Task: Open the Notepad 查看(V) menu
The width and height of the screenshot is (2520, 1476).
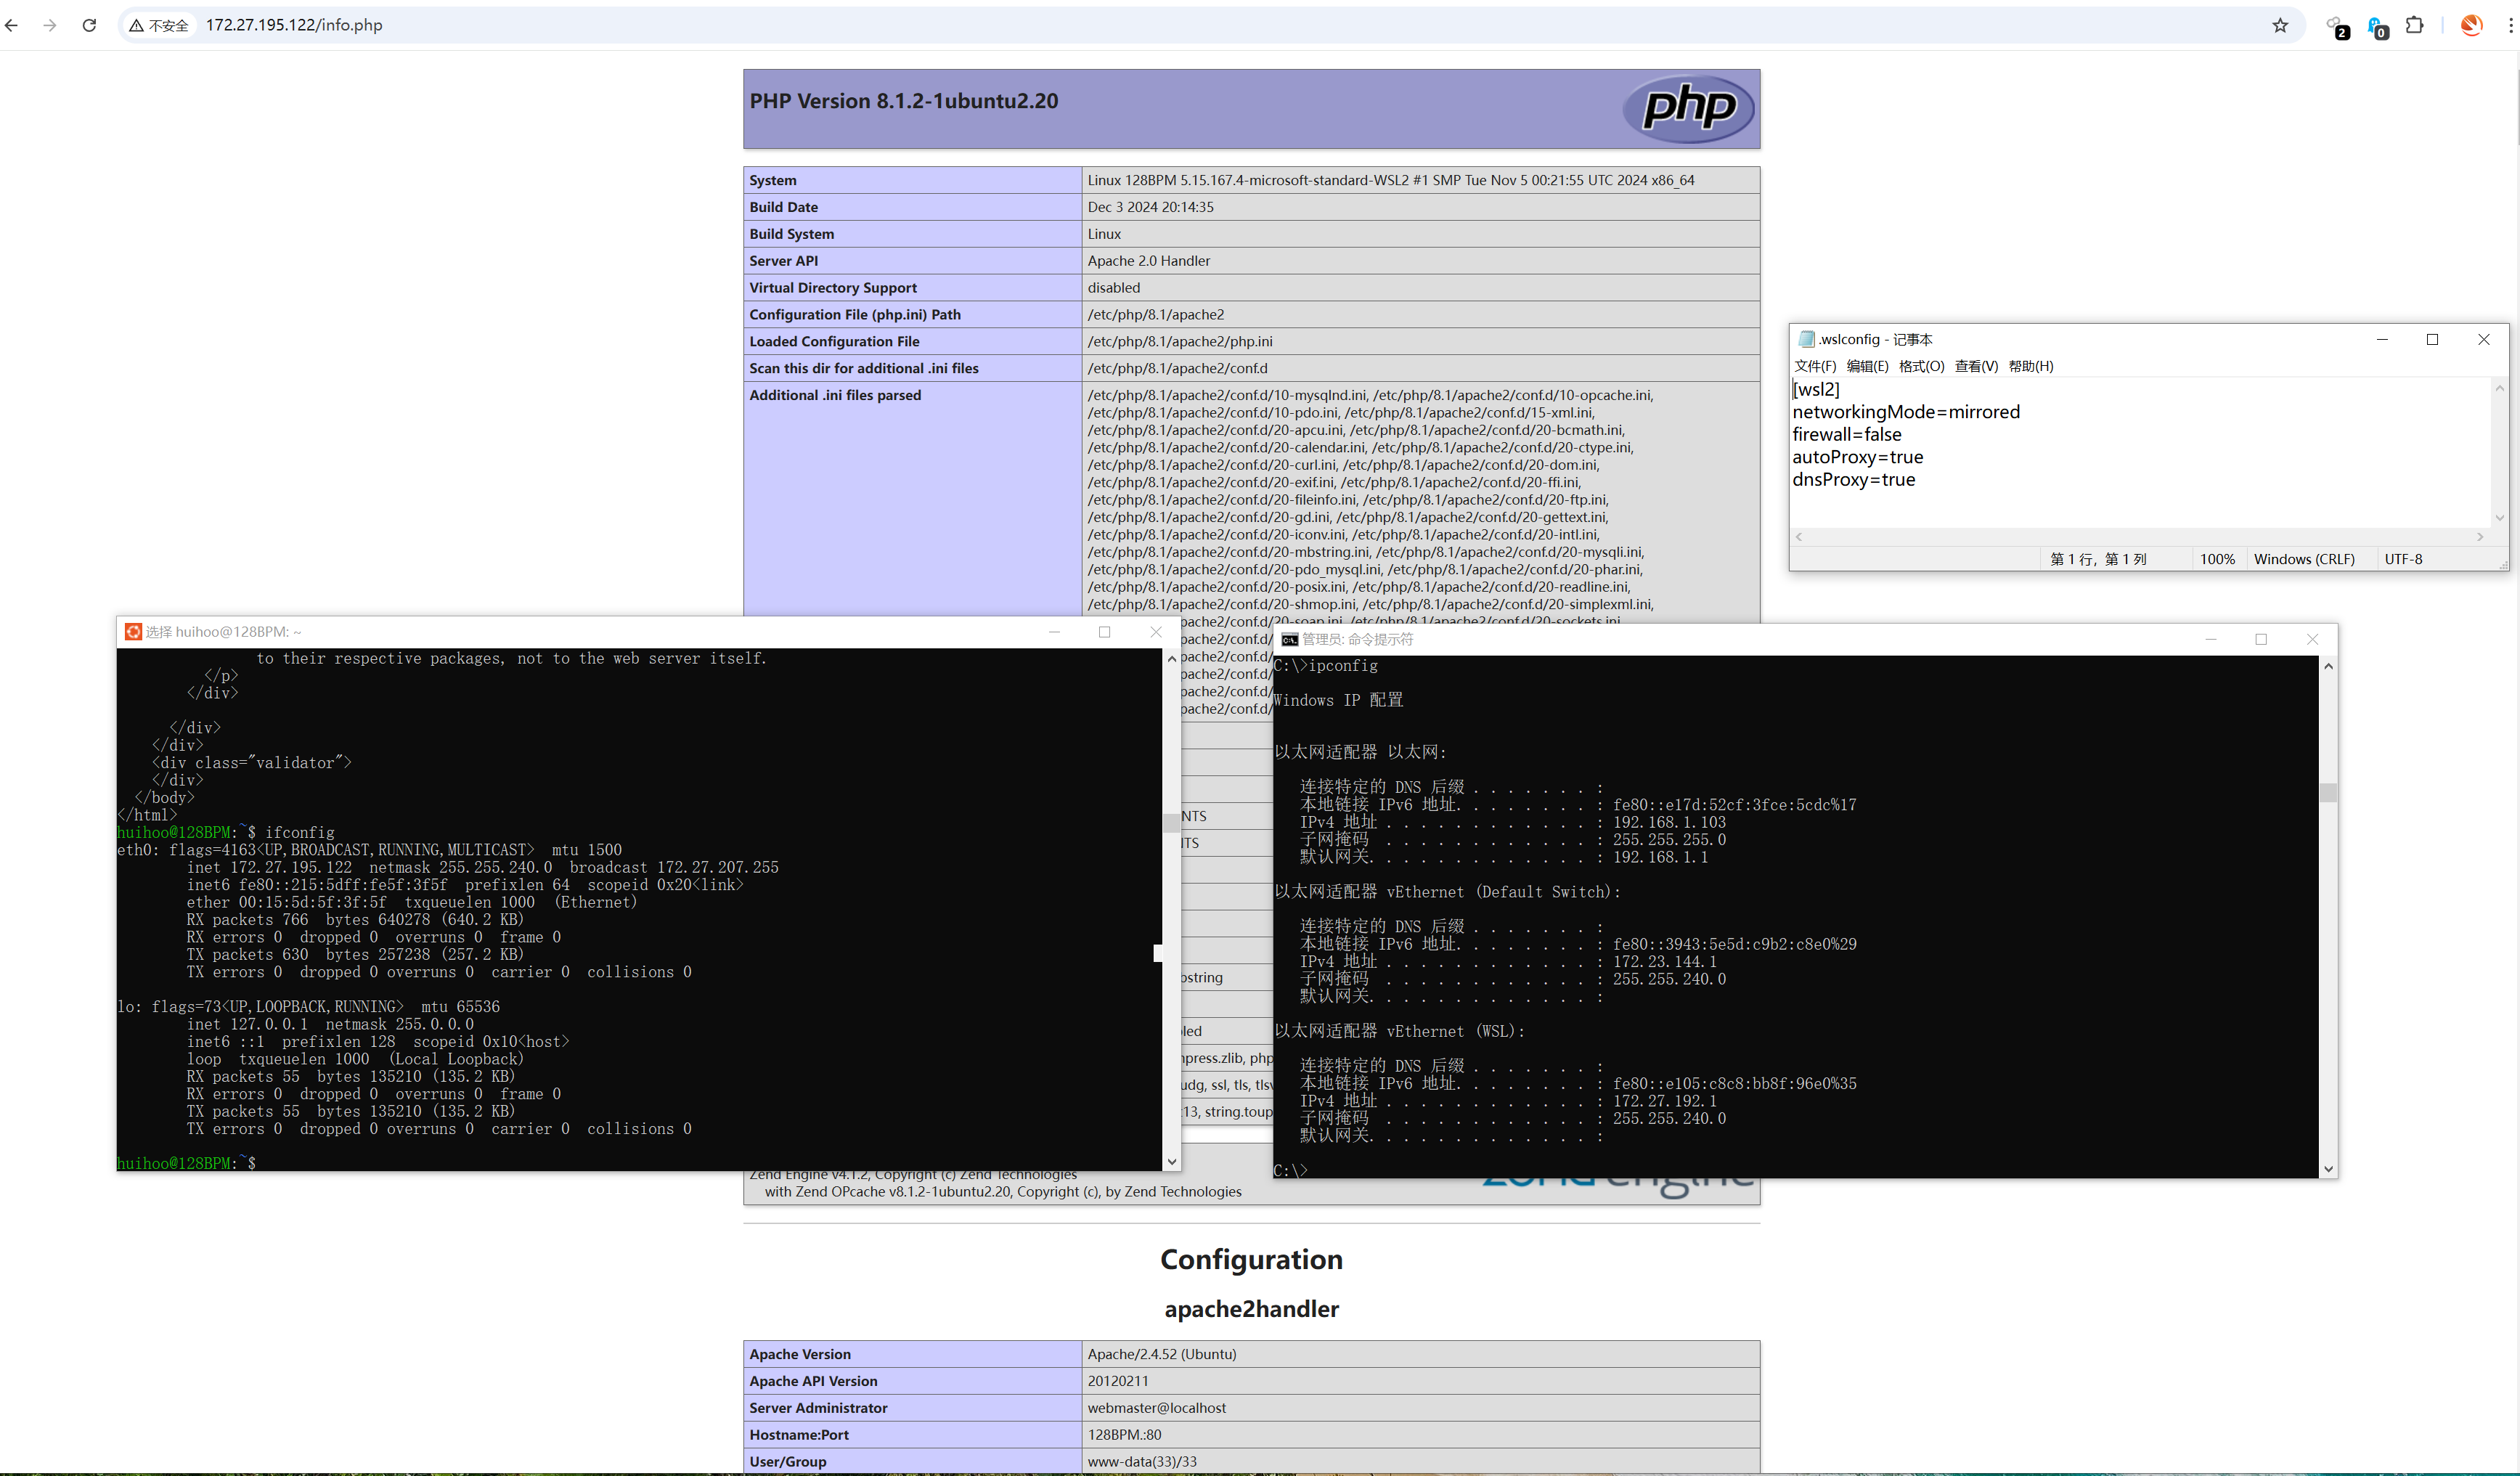Action: 1976,366
